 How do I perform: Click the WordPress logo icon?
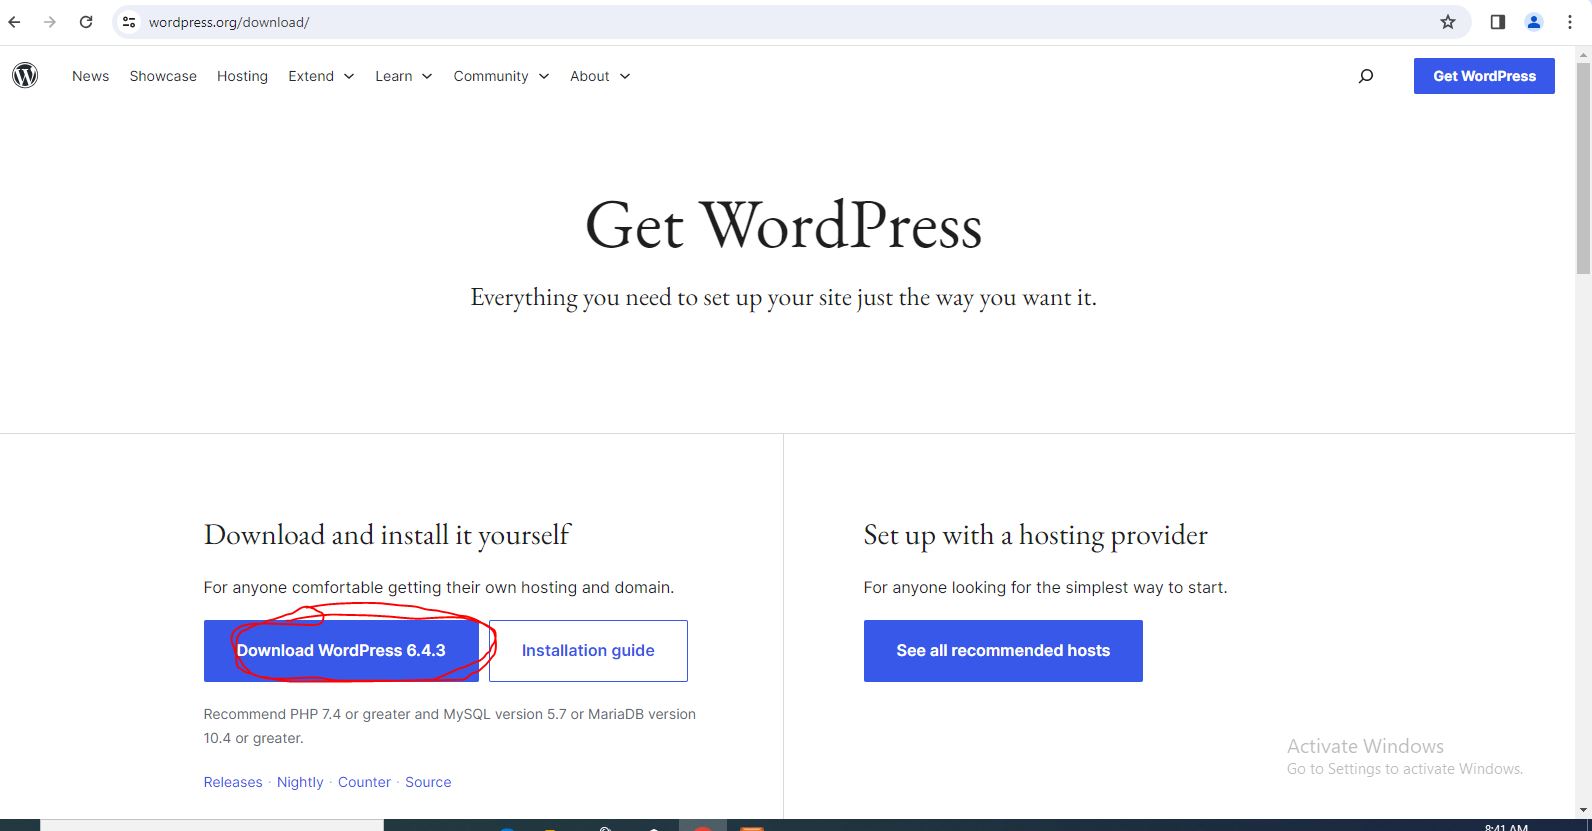point(25,76)
